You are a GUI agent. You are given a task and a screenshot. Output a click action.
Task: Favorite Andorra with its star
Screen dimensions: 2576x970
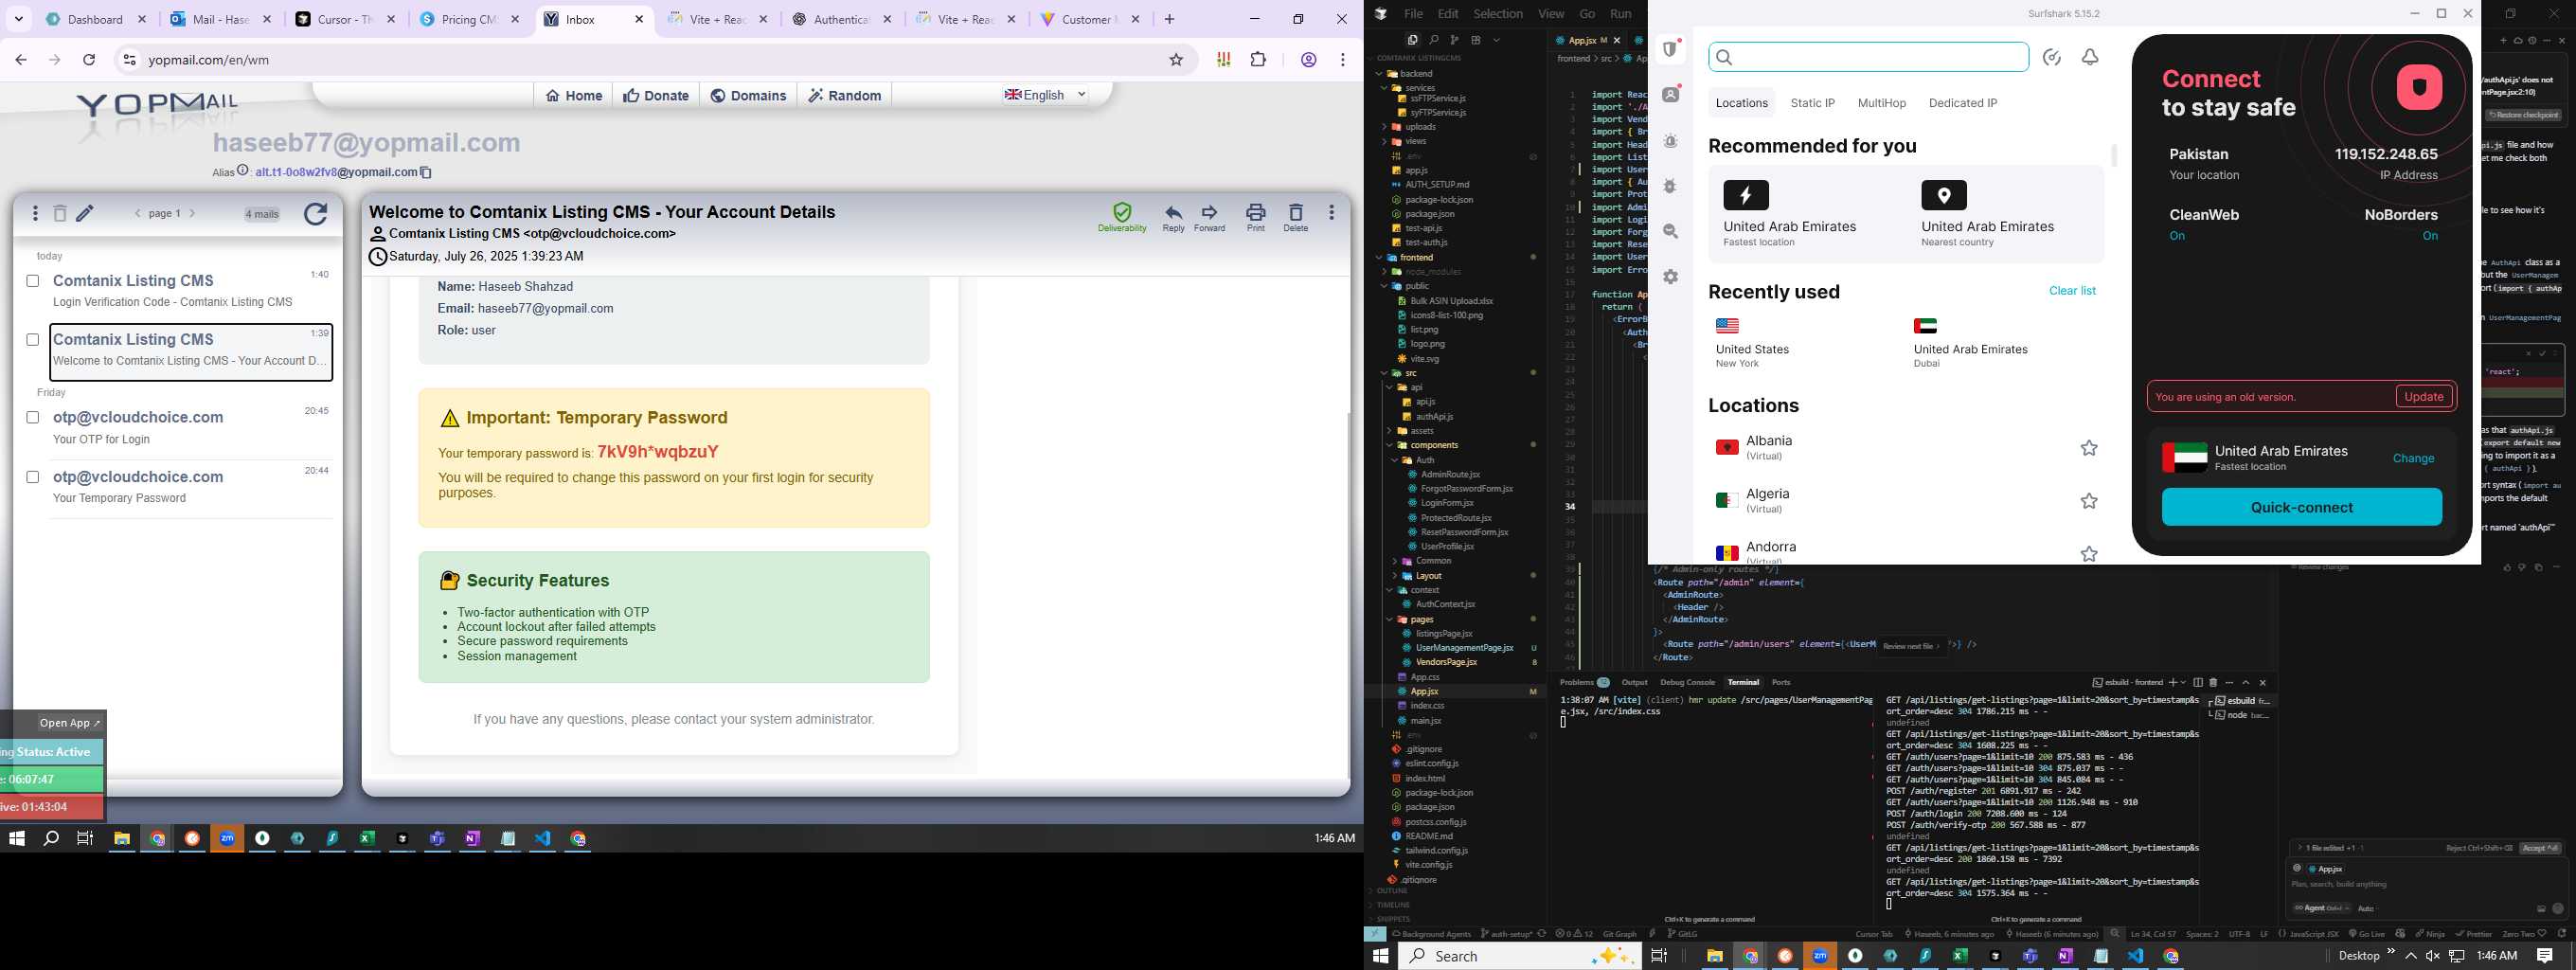[2089, 554]
